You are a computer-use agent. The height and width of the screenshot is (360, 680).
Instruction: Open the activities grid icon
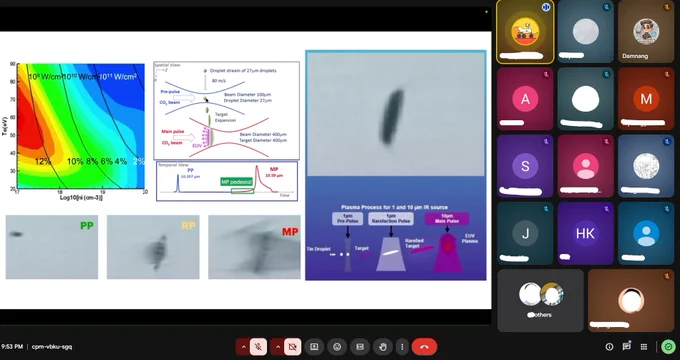point(644,347)
